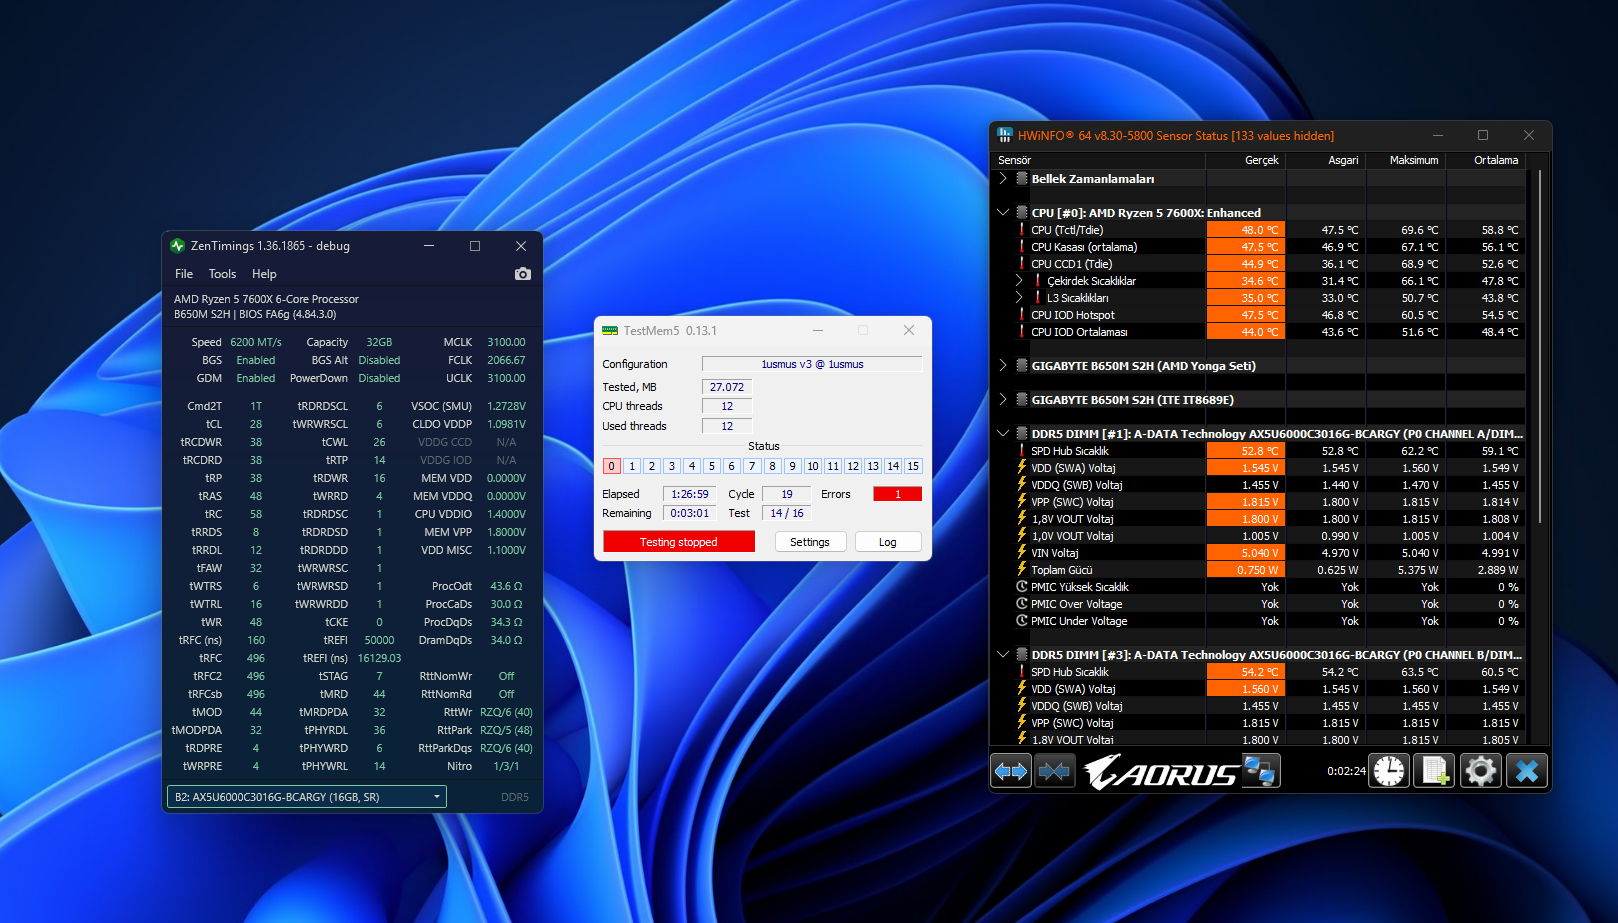Open the Tools menu in ZenTimings
This screenshot has width=1618, height=923.
[222, 274]
